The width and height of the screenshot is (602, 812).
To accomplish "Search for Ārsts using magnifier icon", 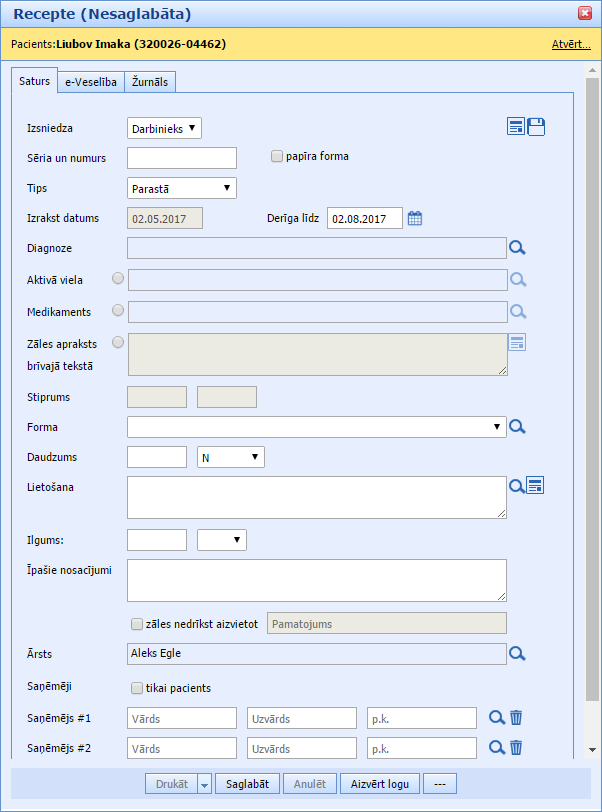I will point(517,654).
